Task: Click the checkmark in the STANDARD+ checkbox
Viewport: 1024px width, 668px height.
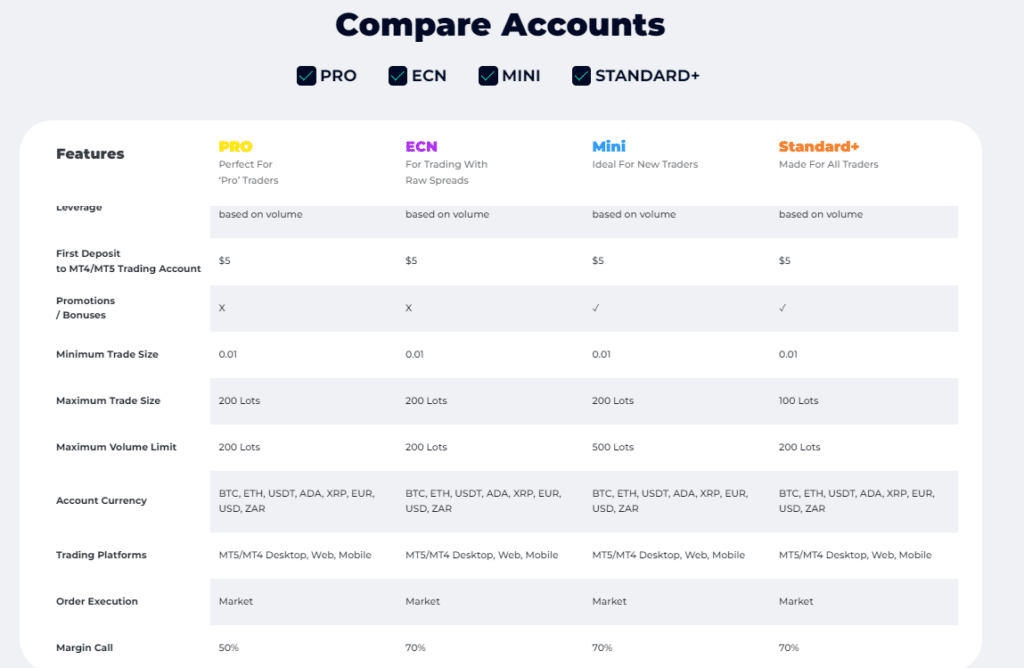Action: [x=580, y=75]
